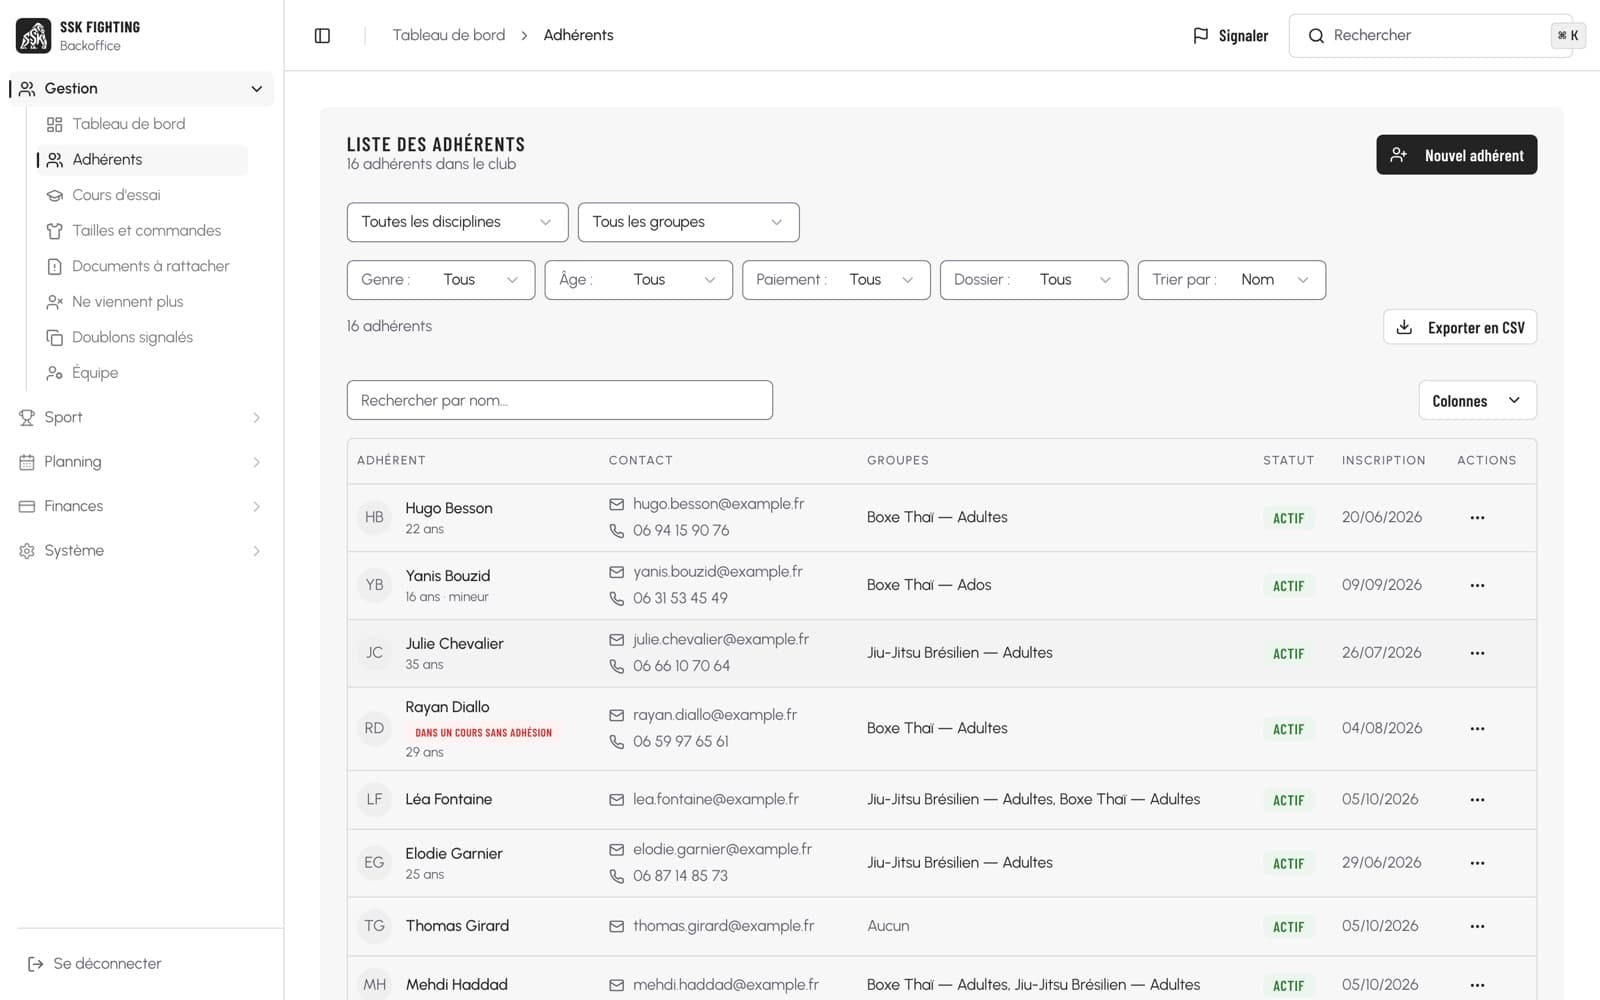Go to Cours d'essai in sidebar
1600x1000 pixels.
[142, 195]
